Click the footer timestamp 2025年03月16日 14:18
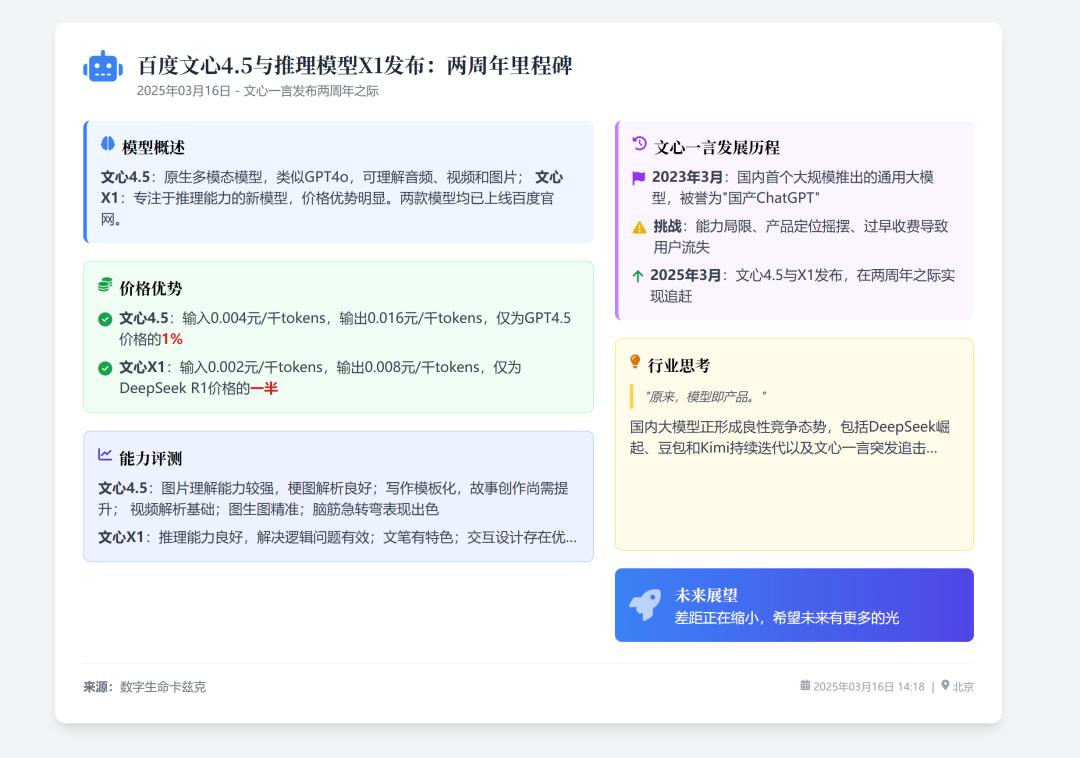The image size is (1080, 758). click(869, 686)
